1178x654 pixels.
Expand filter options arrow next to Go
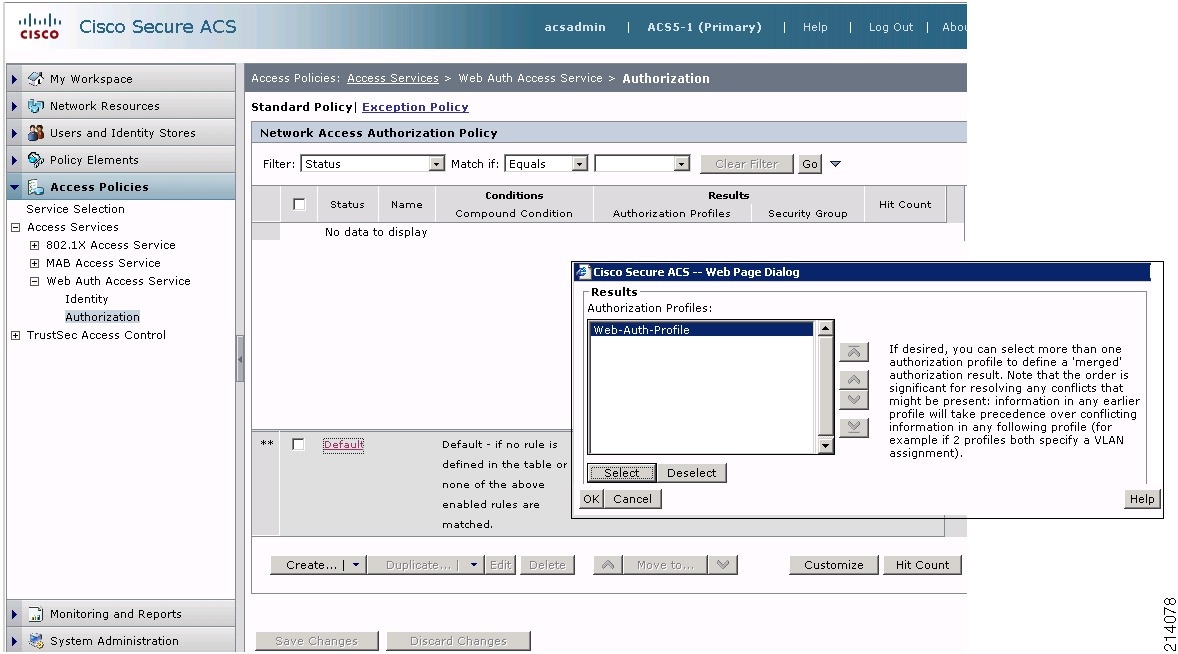835,164
